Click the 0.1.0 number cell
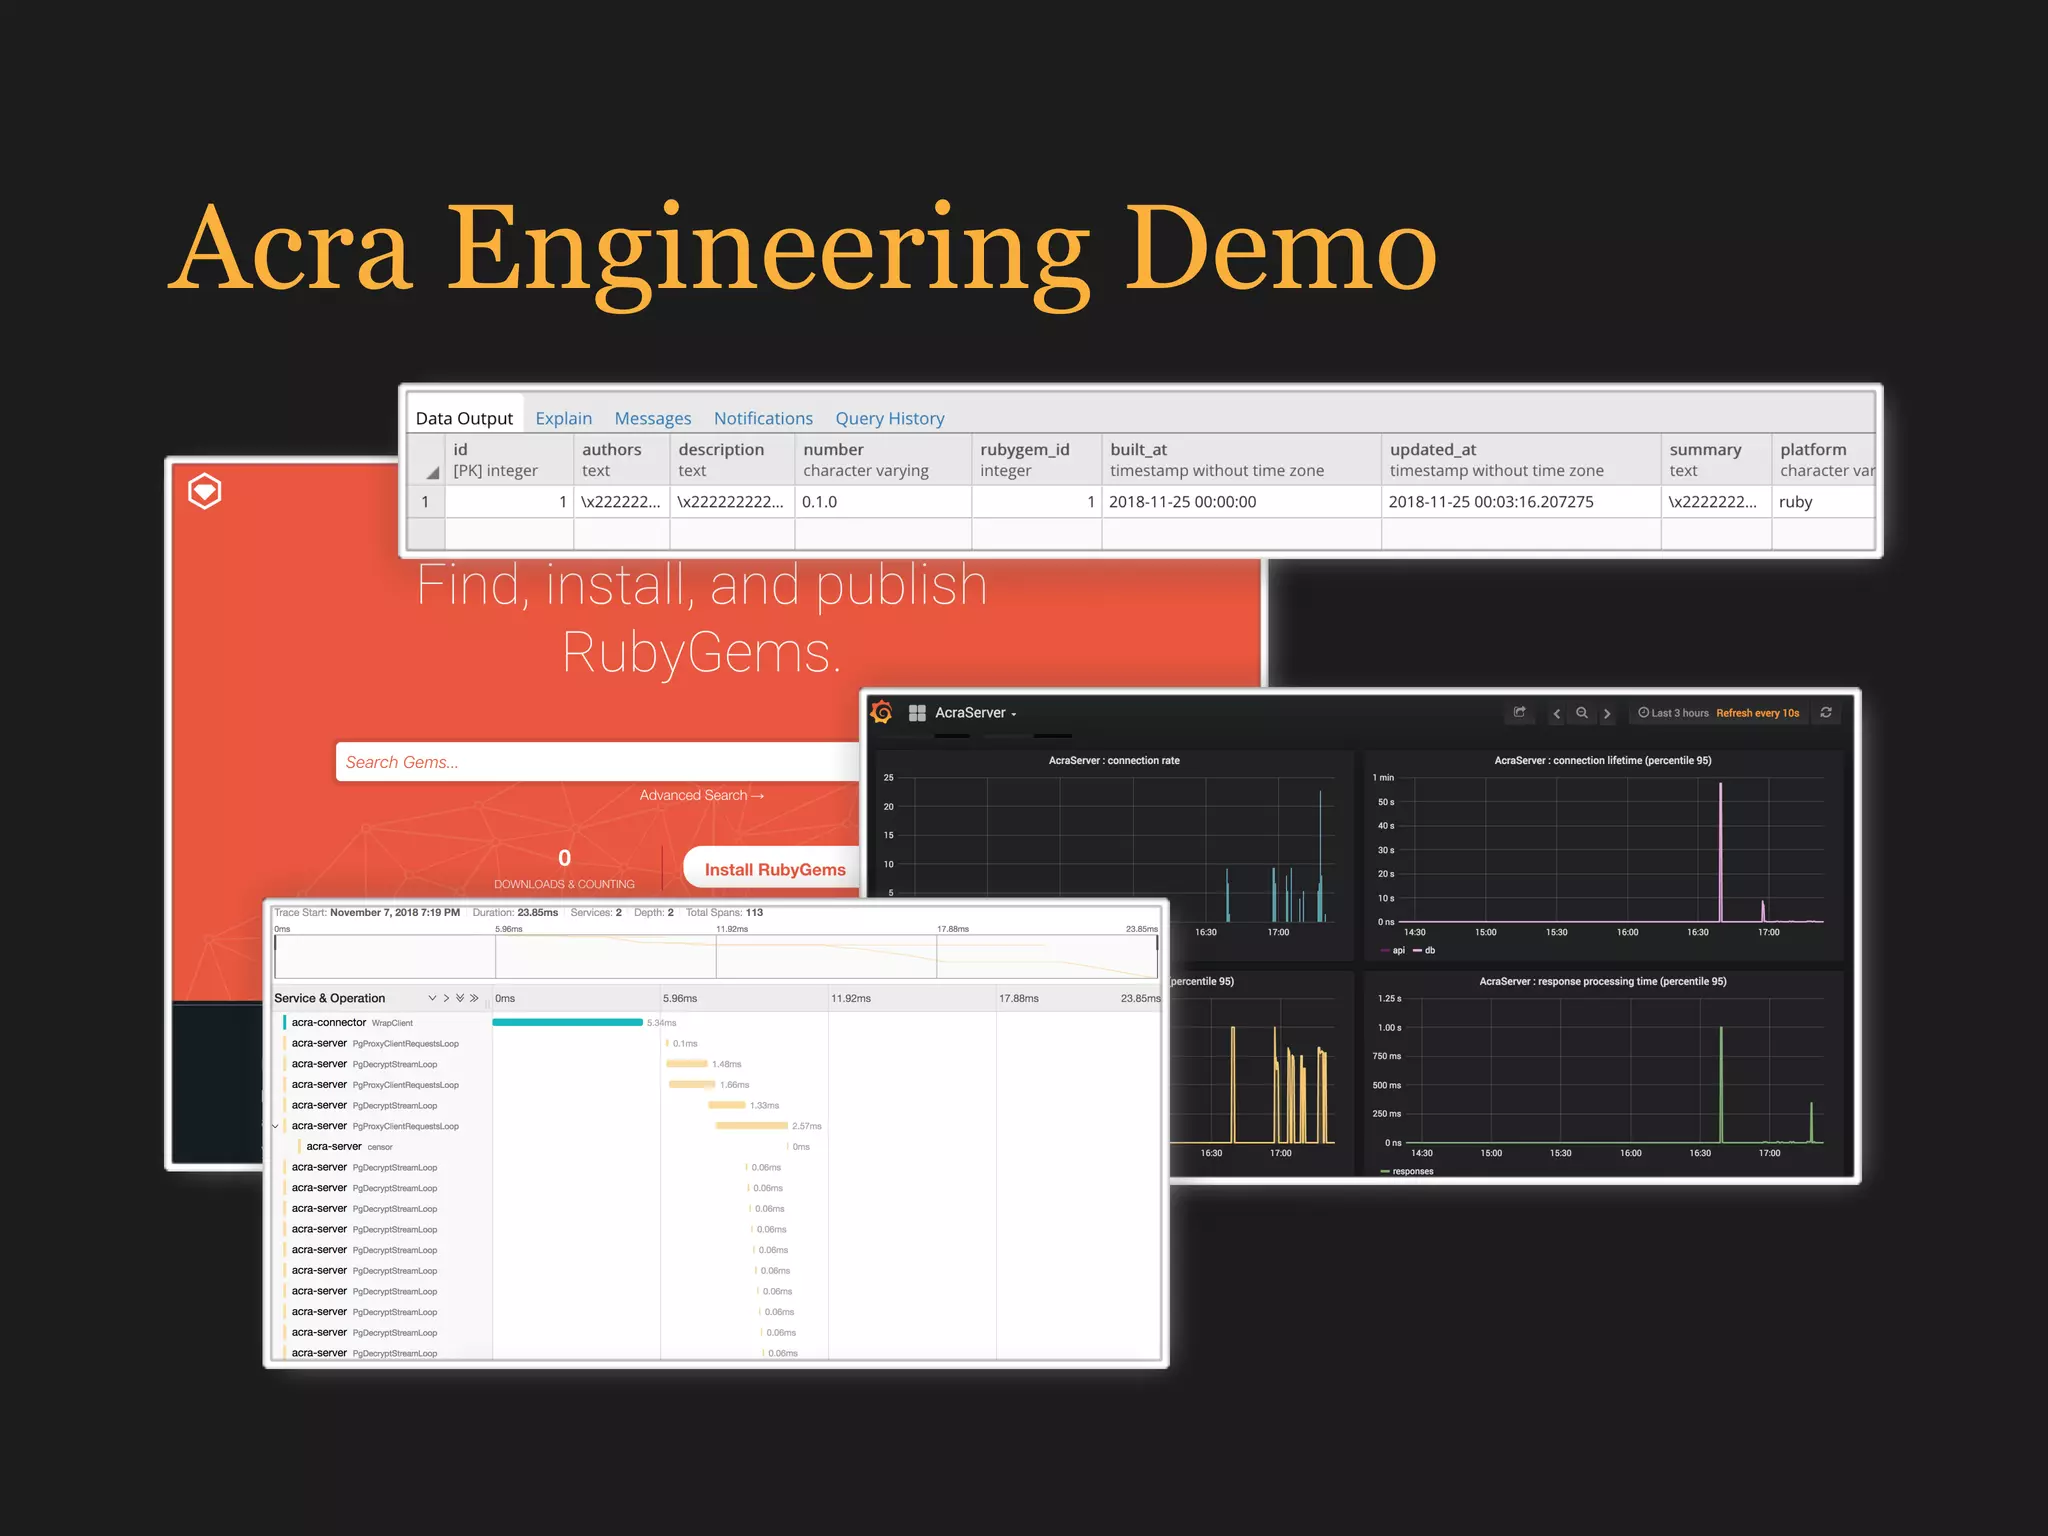2048x1536 pixels. (x=883, y=502)
